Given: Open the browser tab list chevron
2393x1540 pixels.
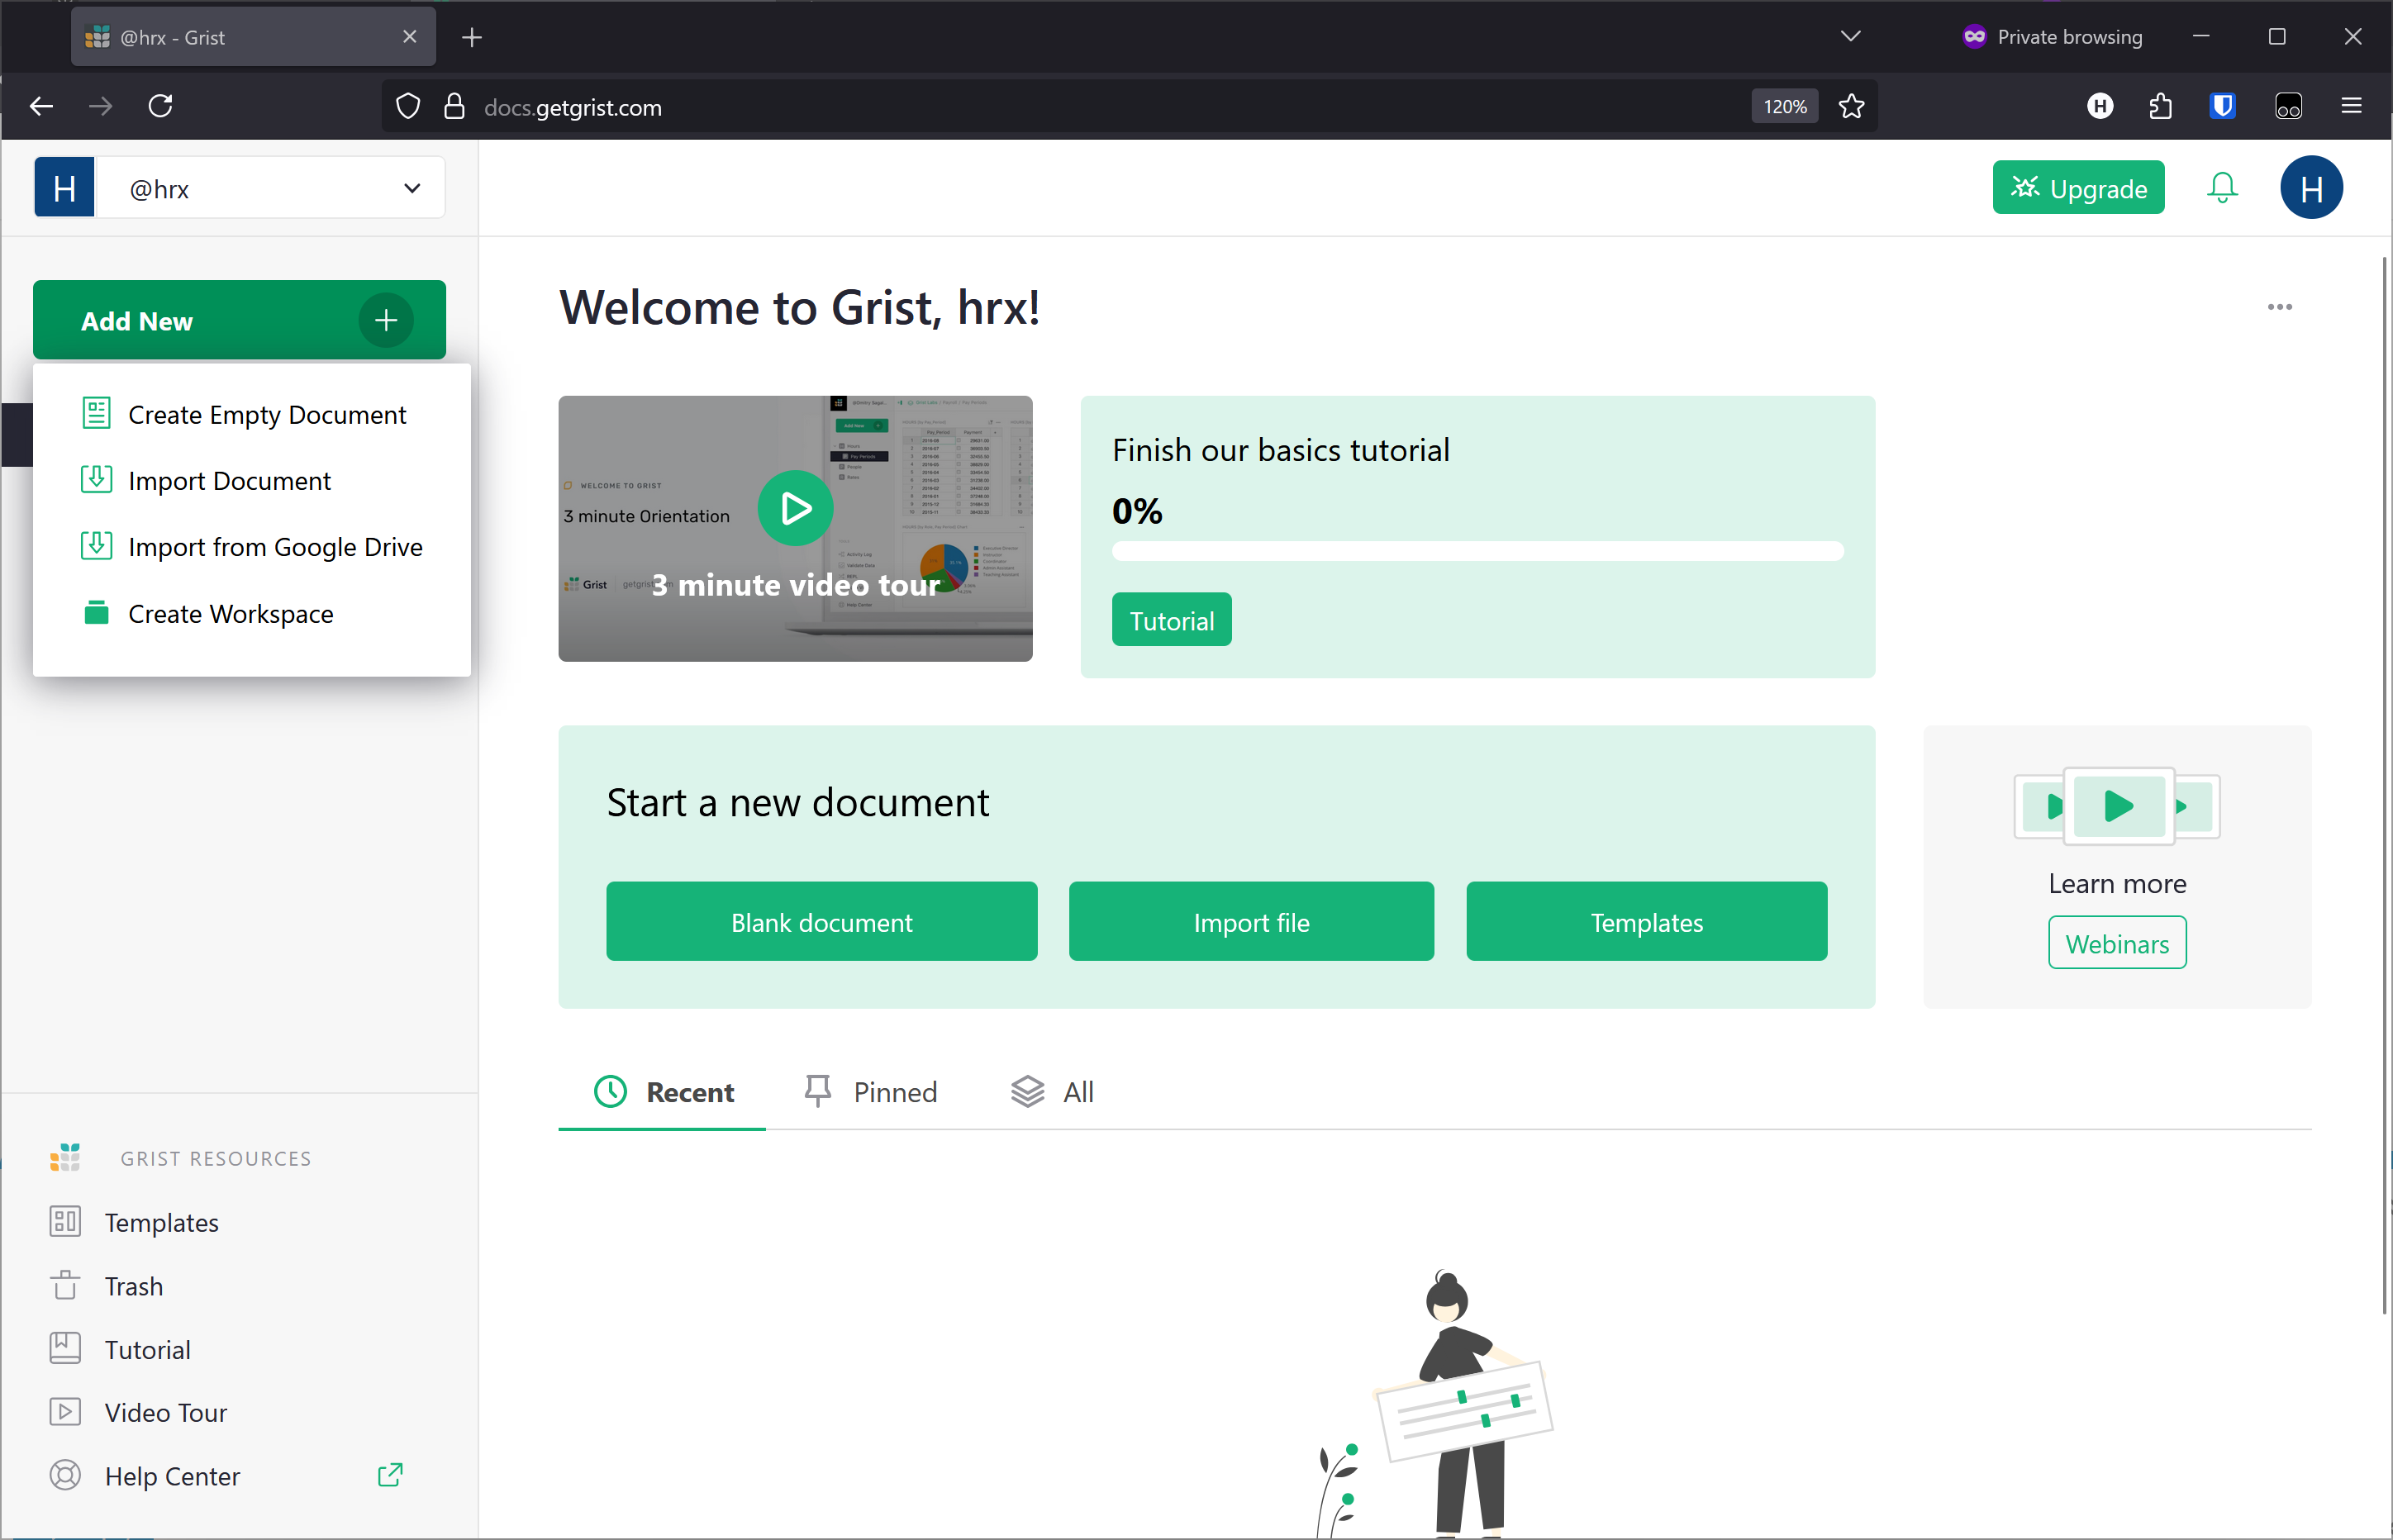Looking at the screenshot, I should [1850, 37].
